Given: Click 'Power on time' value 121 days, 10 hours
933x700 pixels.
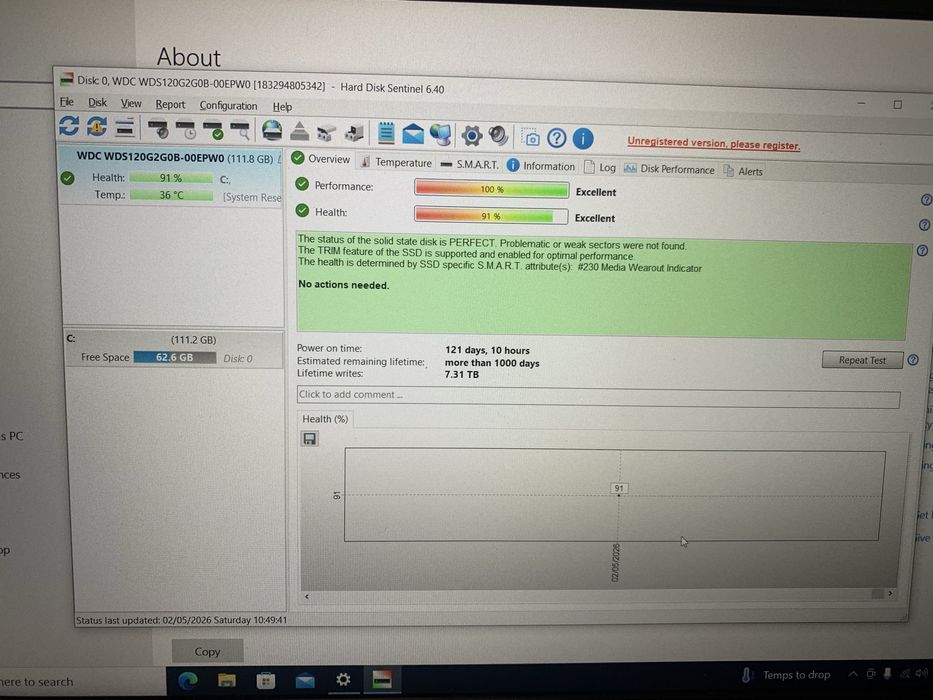Looking at the screenshot, I should pos(487,351).
